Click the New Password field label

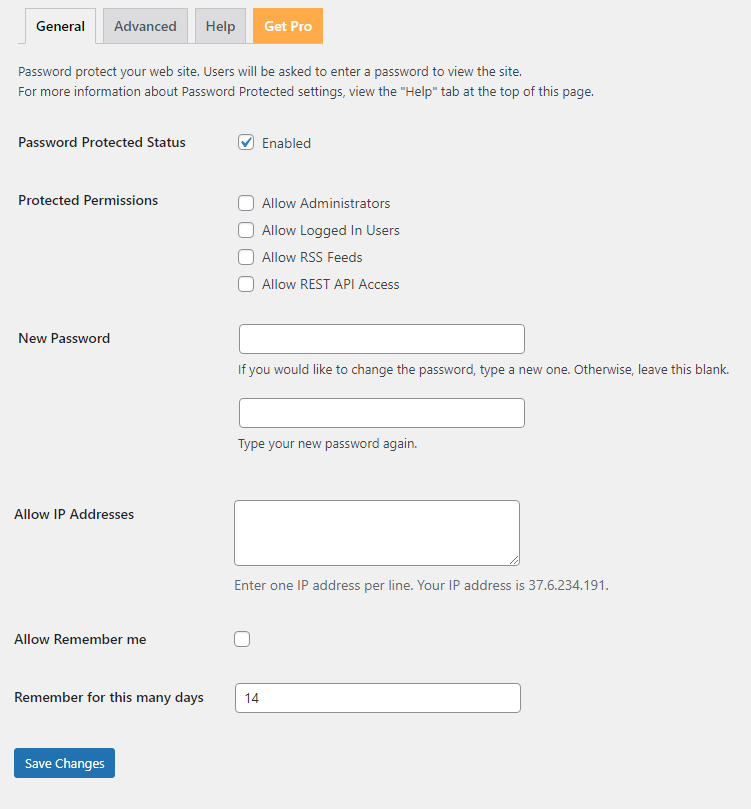(64, 338)
